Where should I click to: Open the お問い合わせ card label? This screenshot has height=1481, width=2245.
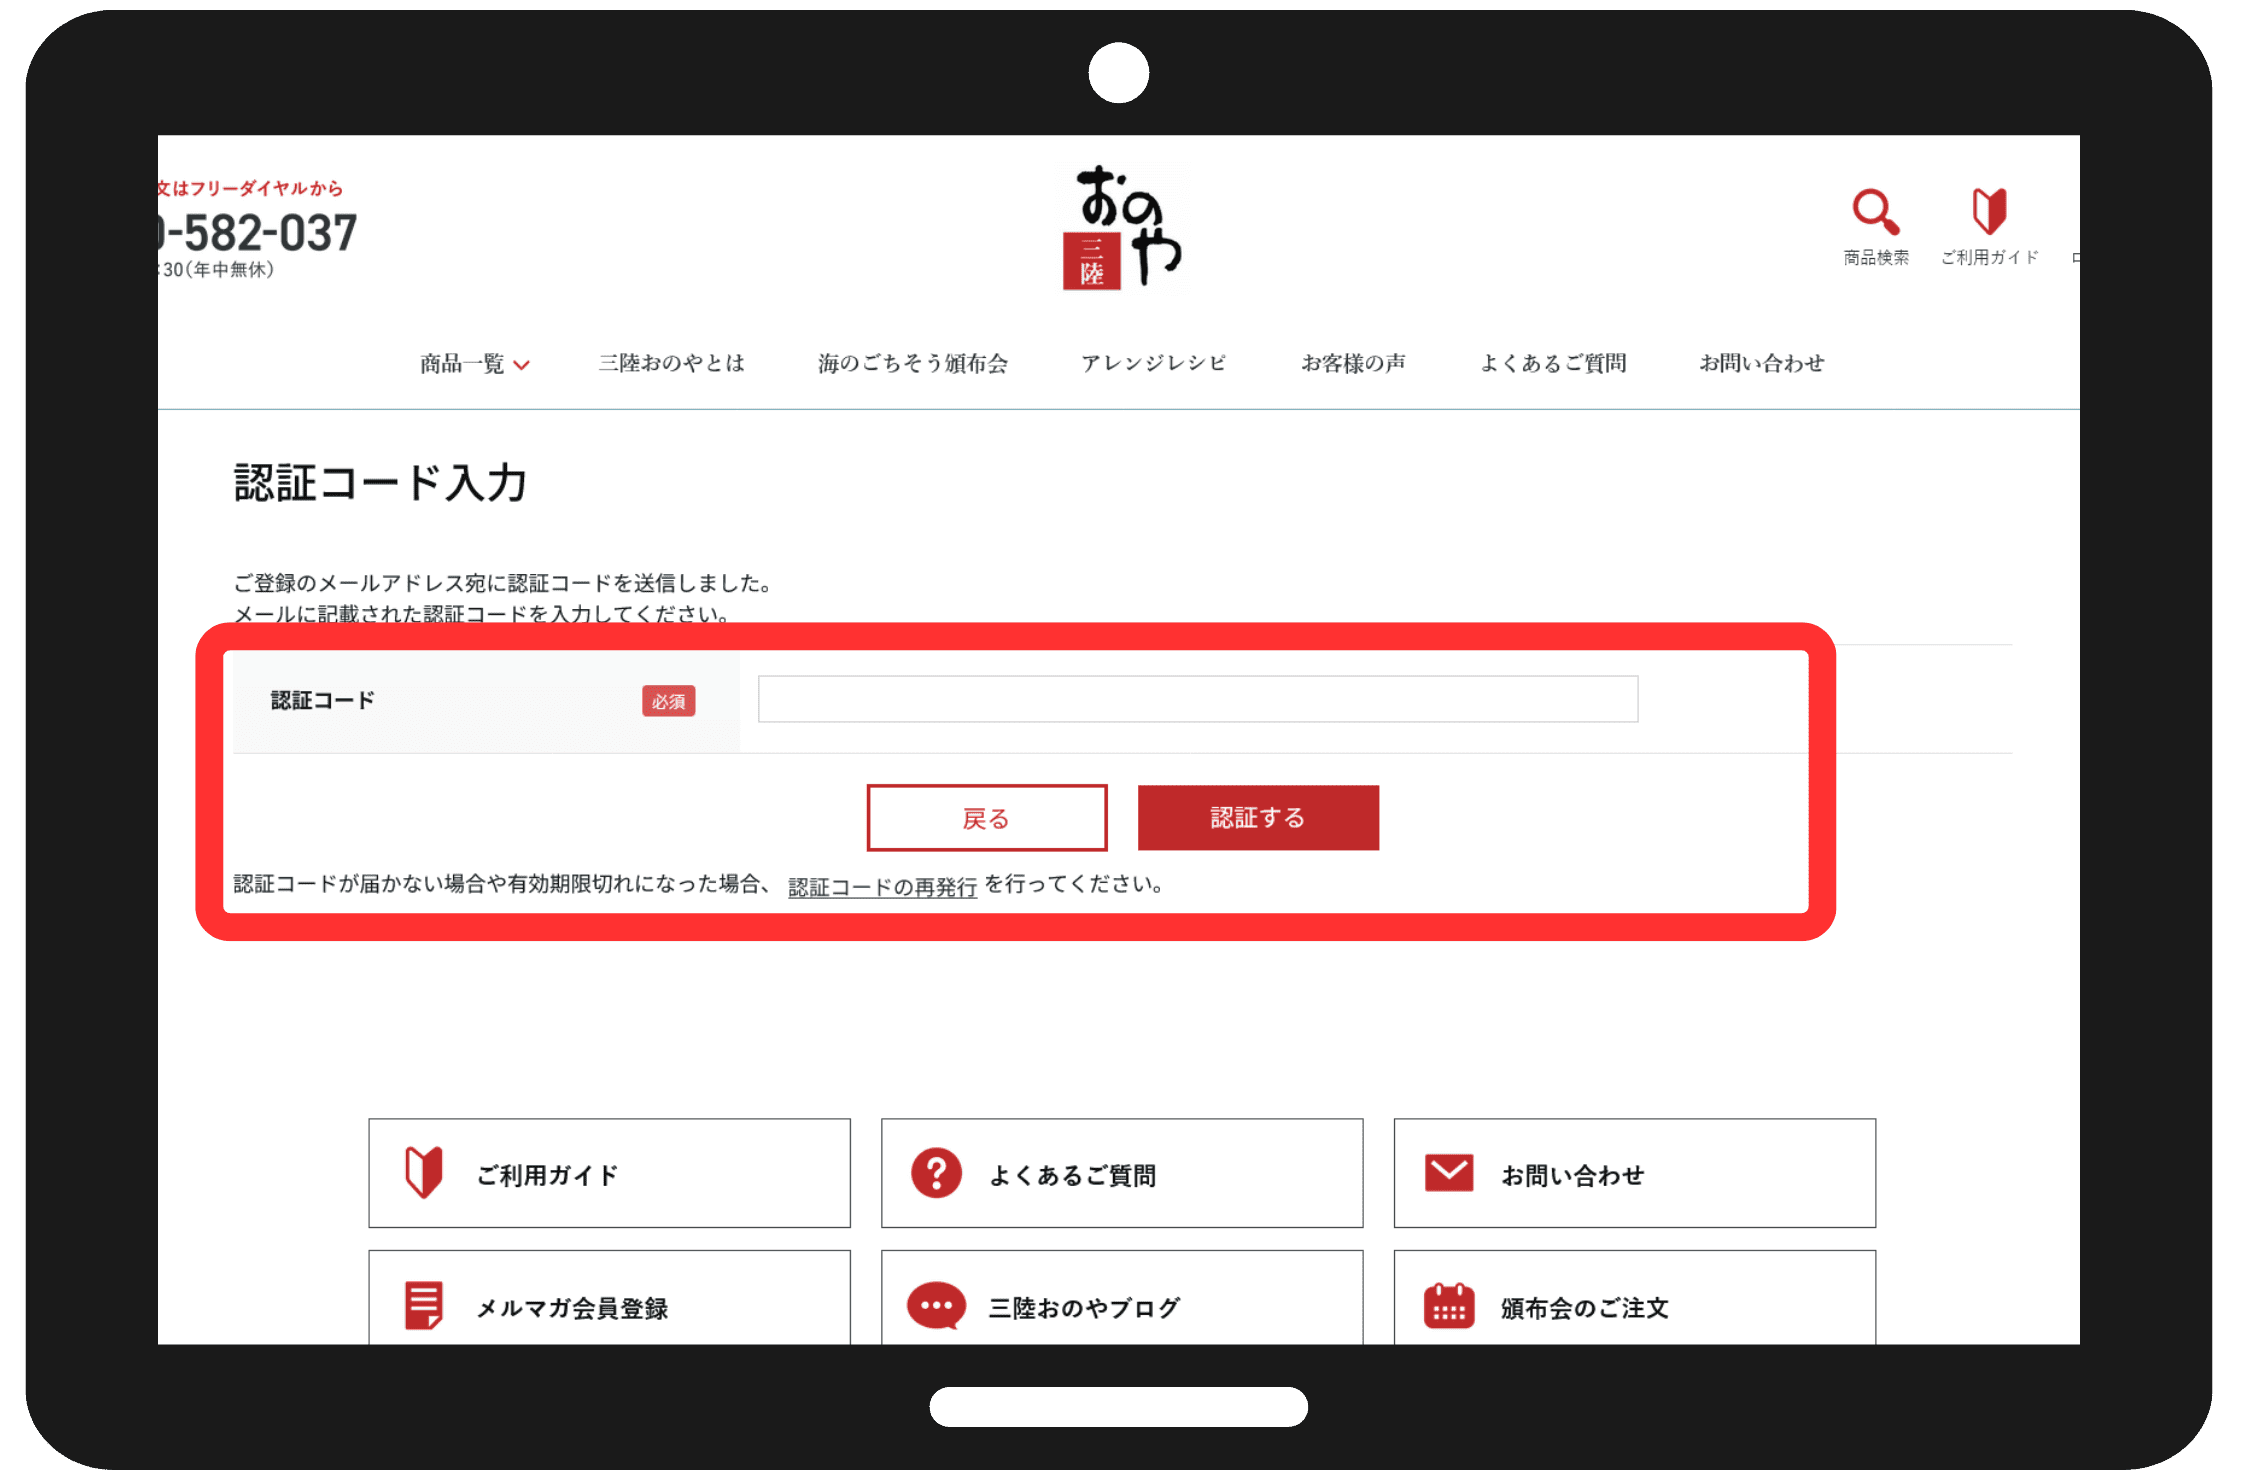coord(1573,1175)
